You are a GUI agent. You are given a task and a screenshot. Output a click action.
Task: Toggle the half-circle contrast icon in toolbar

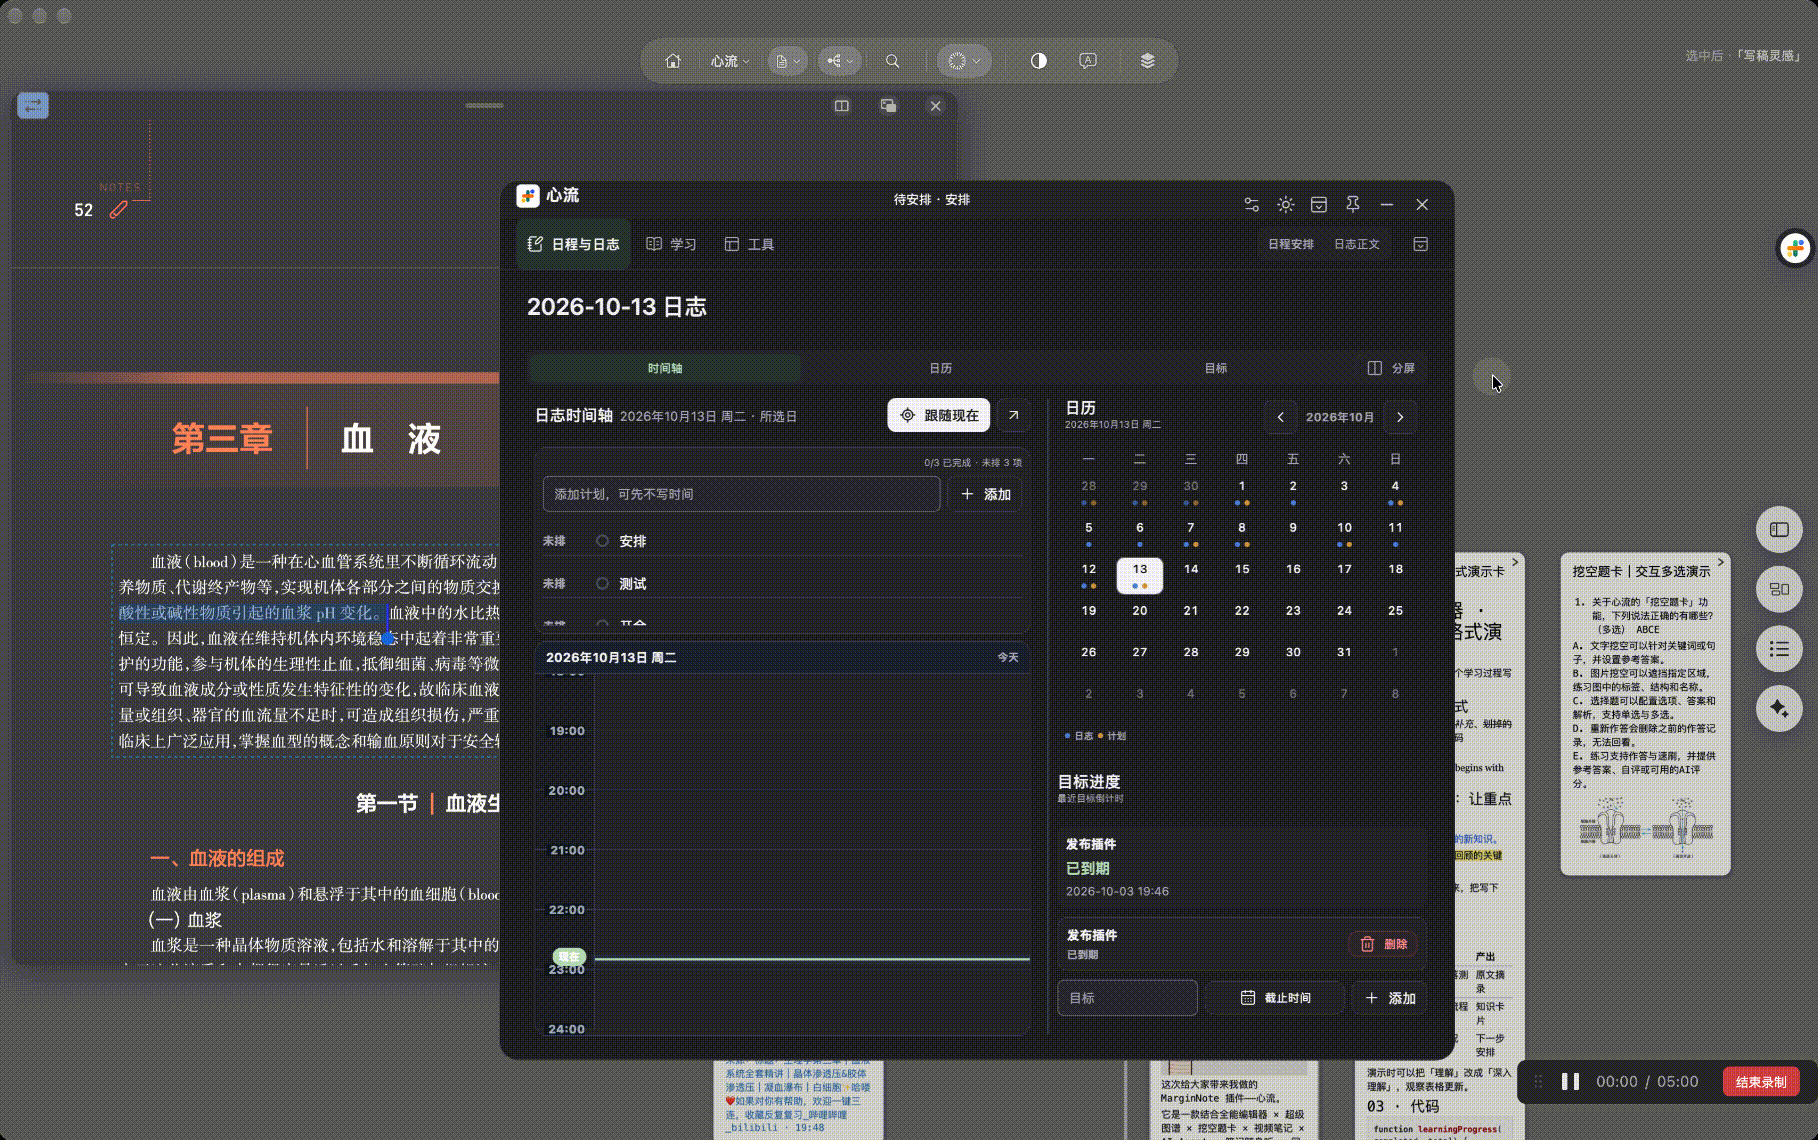(x=1039, y=61)
